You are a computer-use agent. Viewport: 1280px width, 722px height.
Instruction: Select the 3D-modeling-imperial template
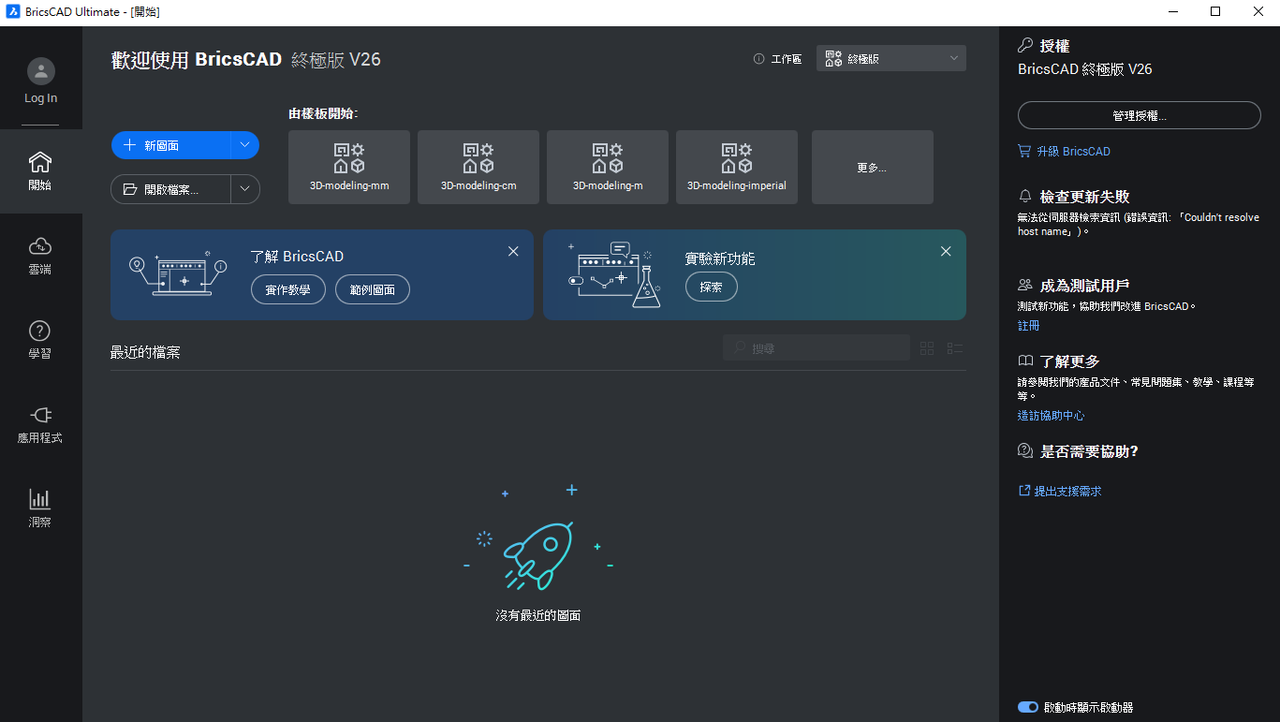737,167
